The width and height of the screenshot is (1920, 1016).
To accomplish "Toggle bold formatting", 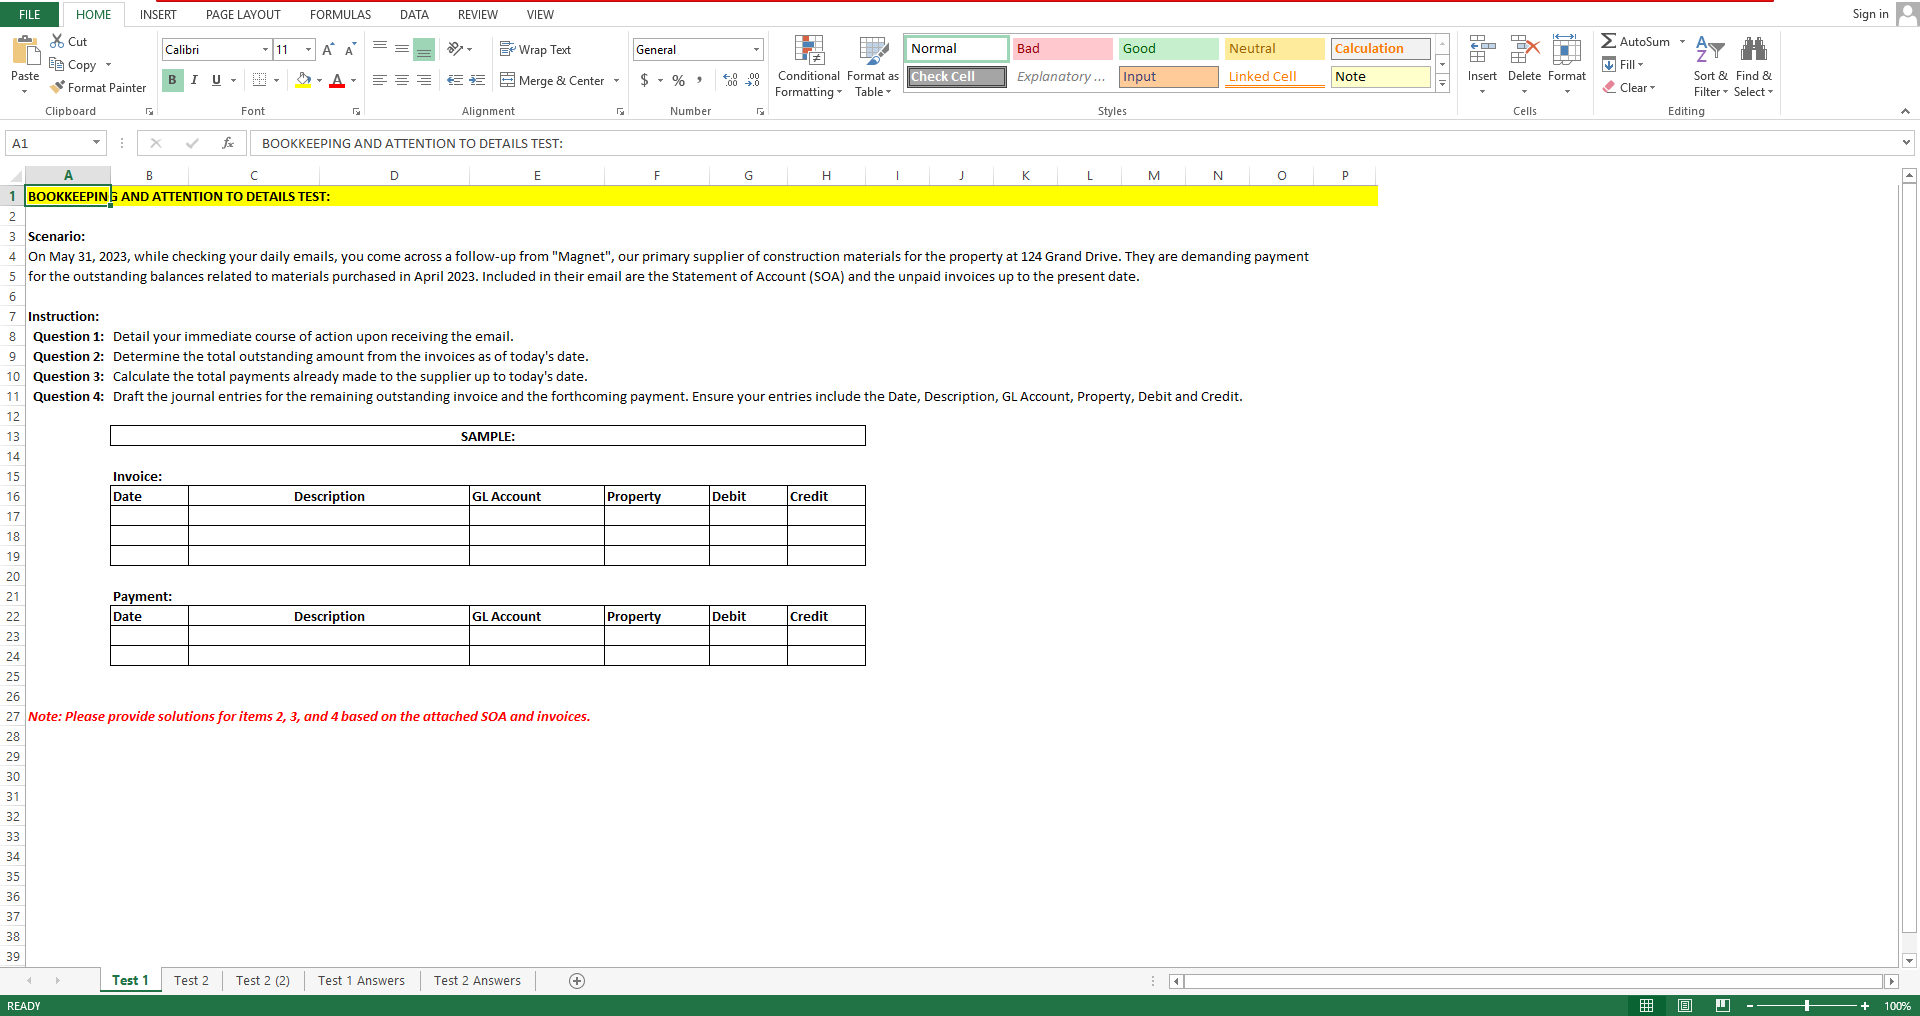I will (x=172, y=80).
